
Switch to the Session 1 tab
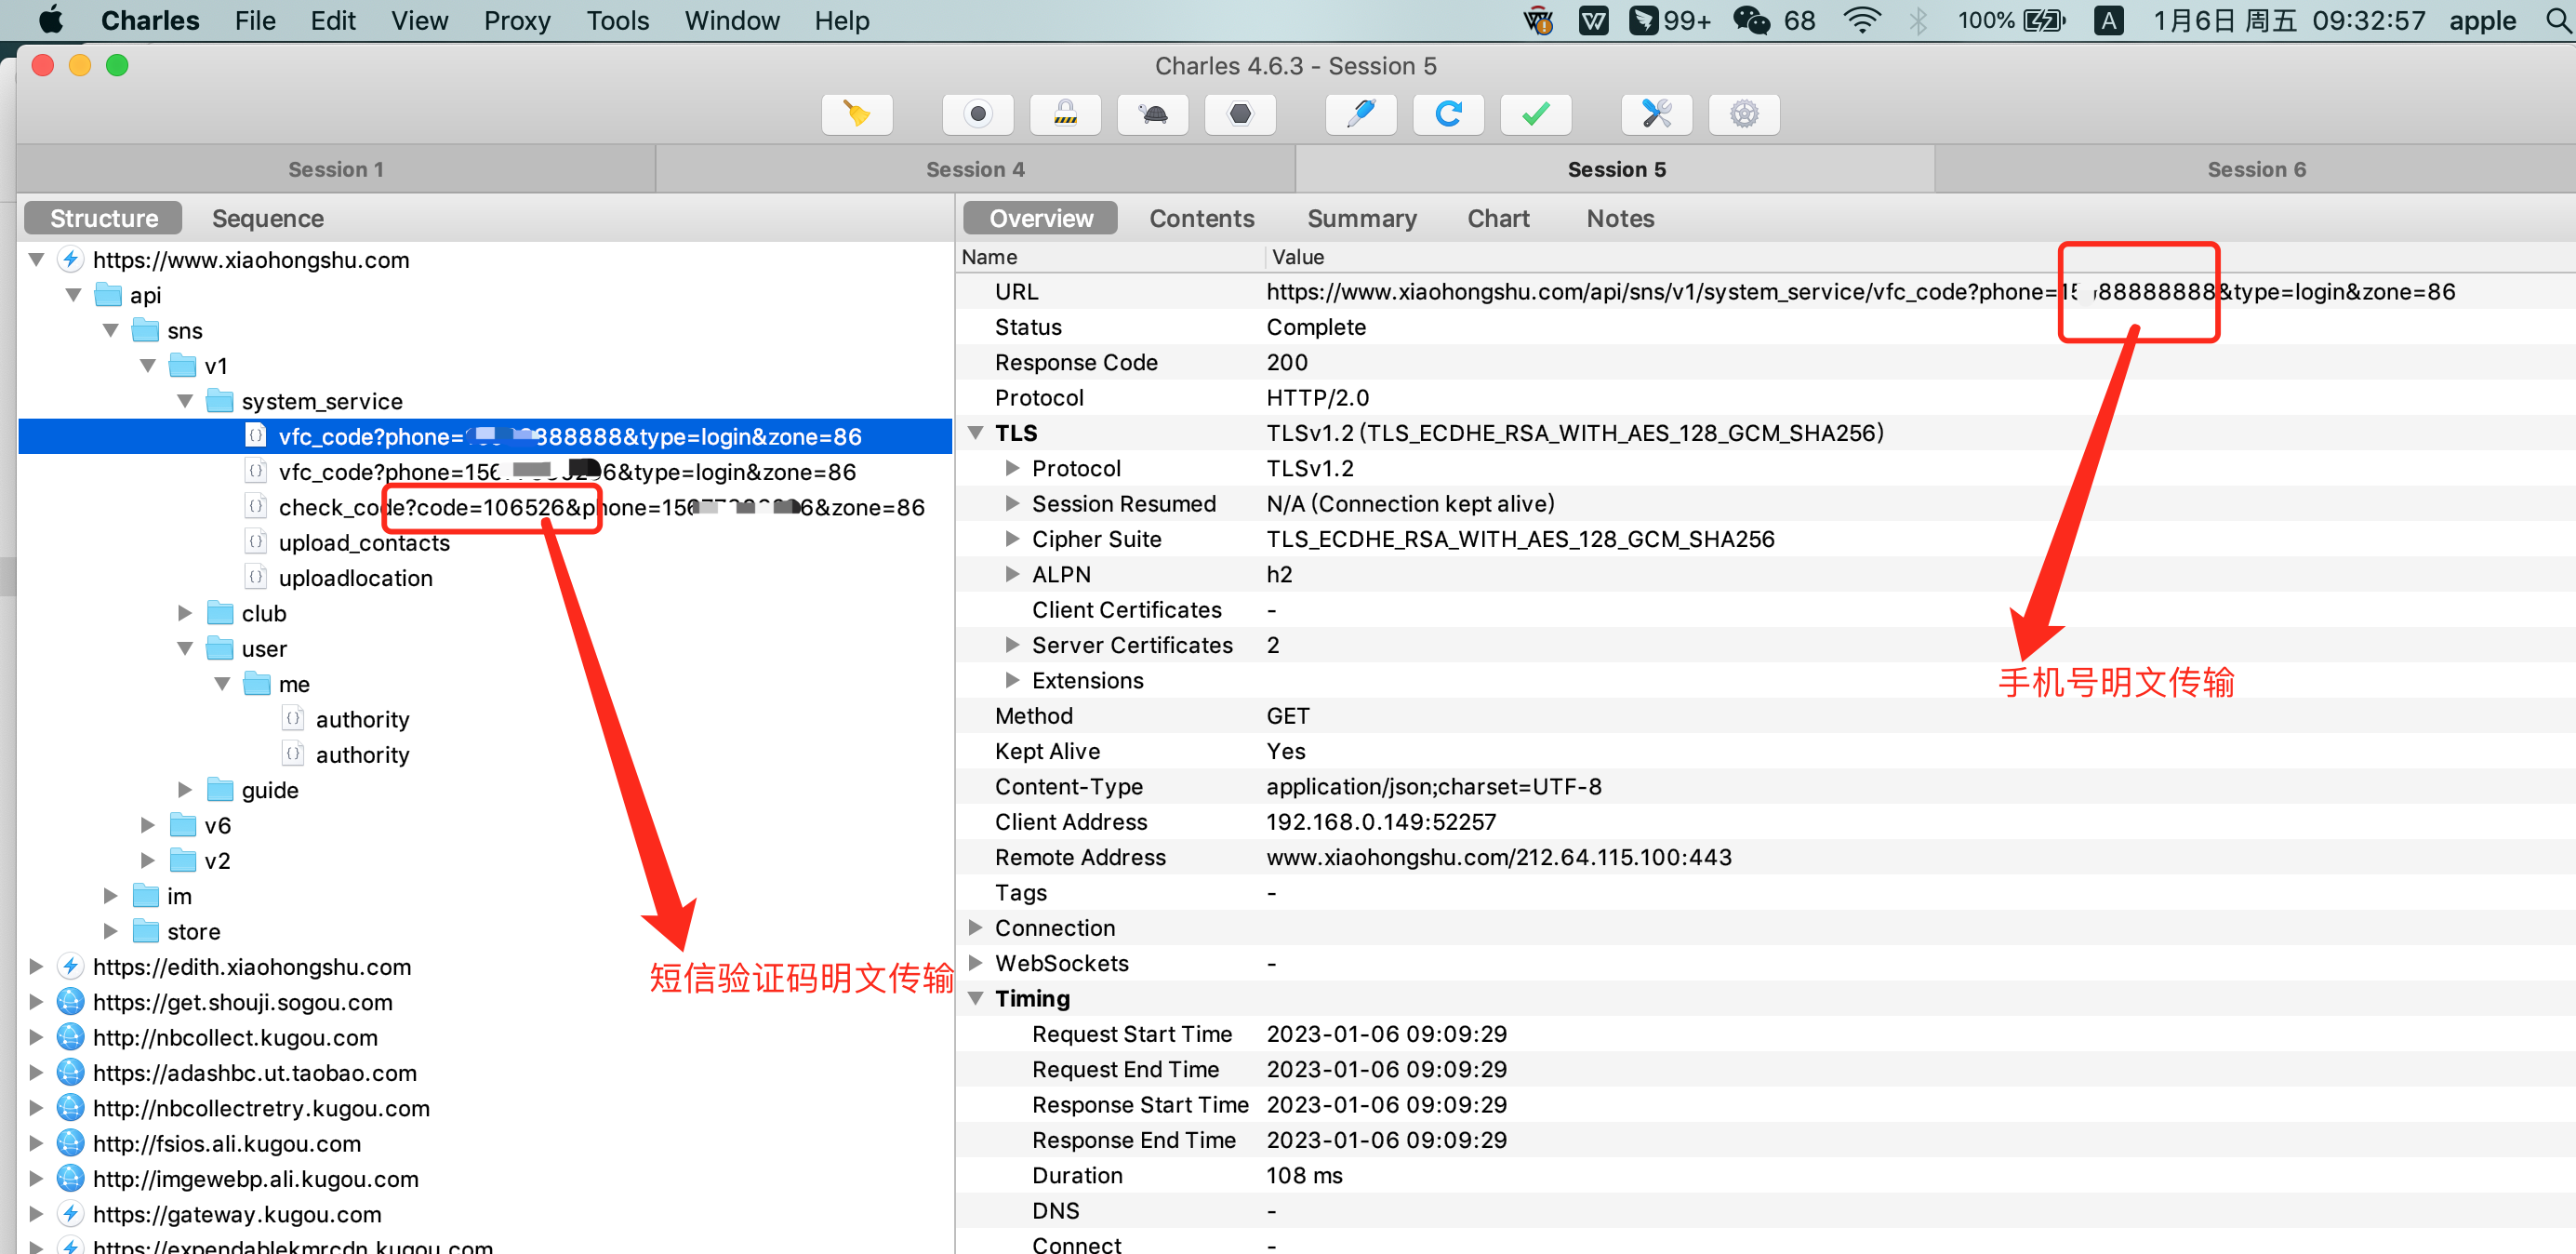click(x=336, y=169)
